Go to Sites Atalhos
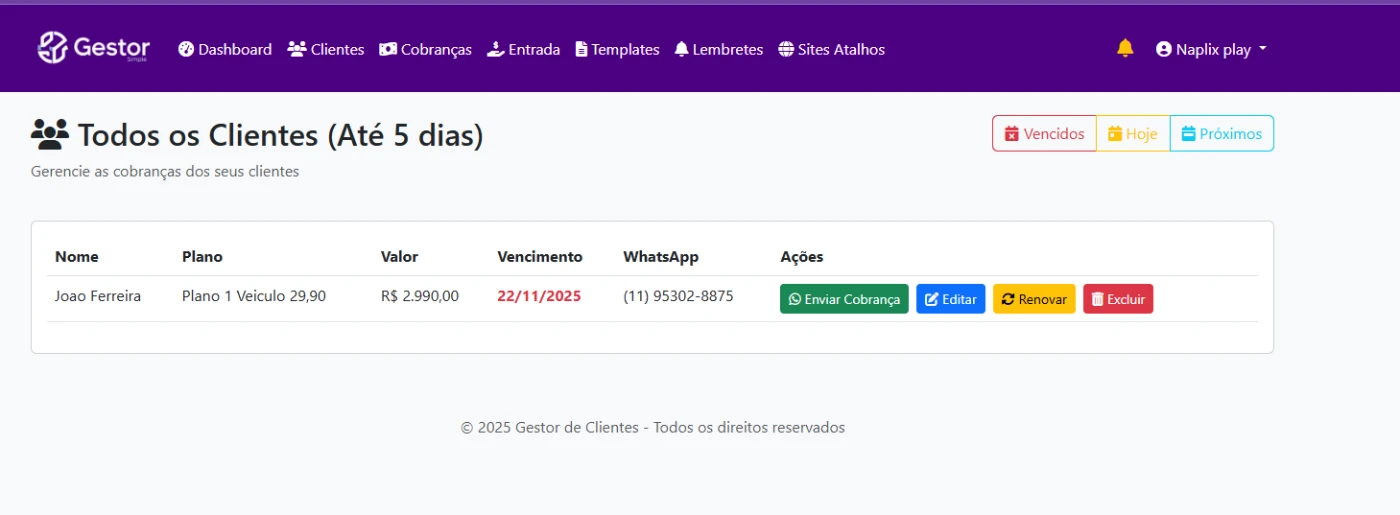Viewport: 1400px width, 515px height. 831,49
